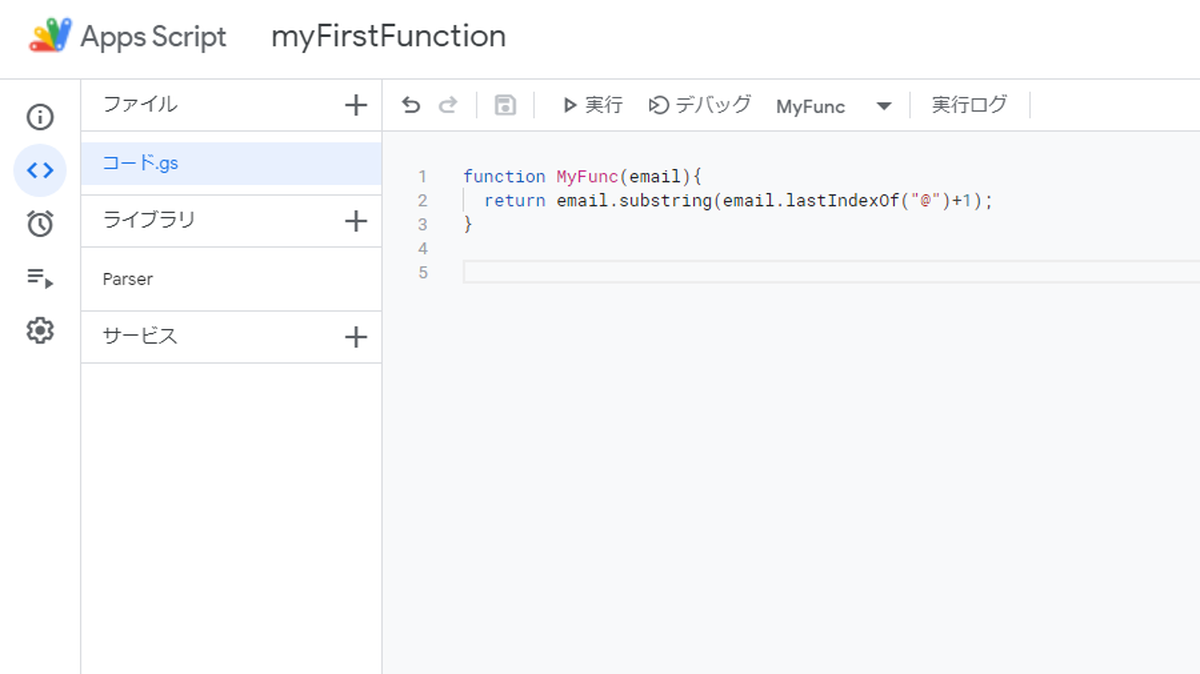Open the 実行ログ execution log
1200x674 pixels.
pyautogui.click(x=969, y=105)
